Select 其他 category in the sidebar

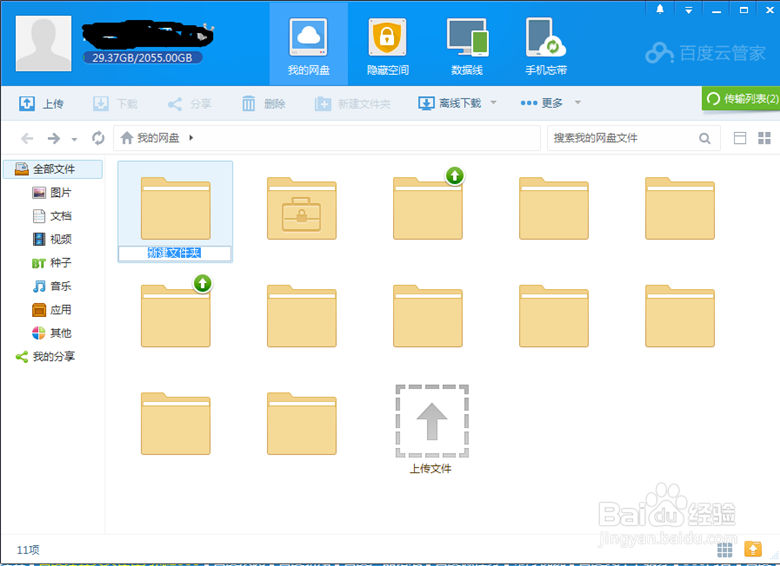pyautogui.click(x=52, y=333)
